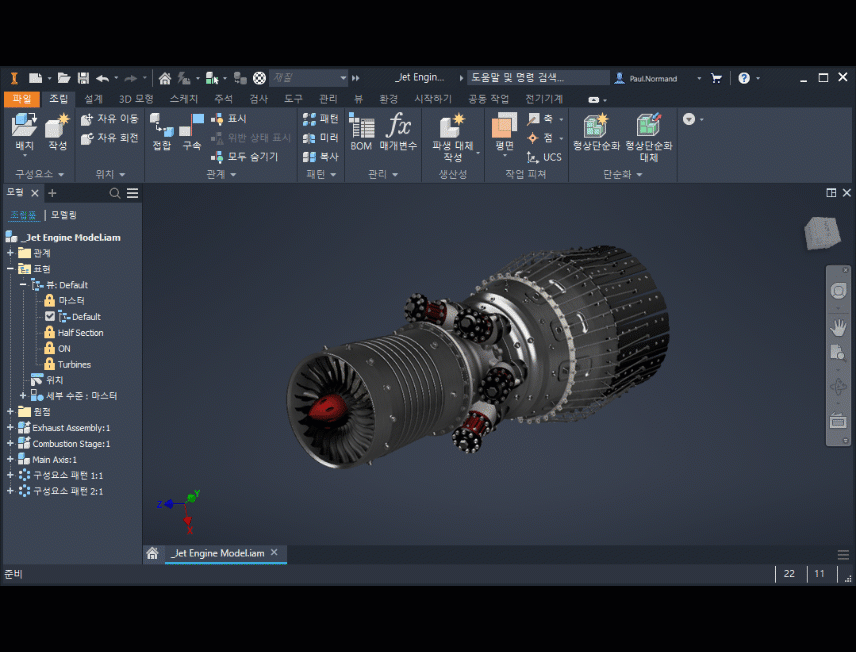Click the 자유 회전 button
Viewport: 856px width, 652px height.
point(110,138)
